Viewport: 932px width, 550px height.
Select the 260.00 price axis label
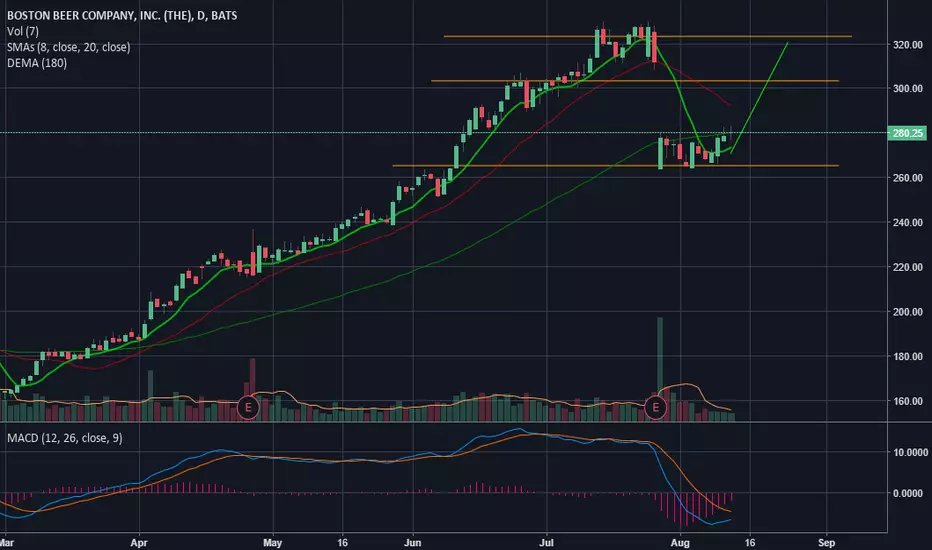point(908,178)
